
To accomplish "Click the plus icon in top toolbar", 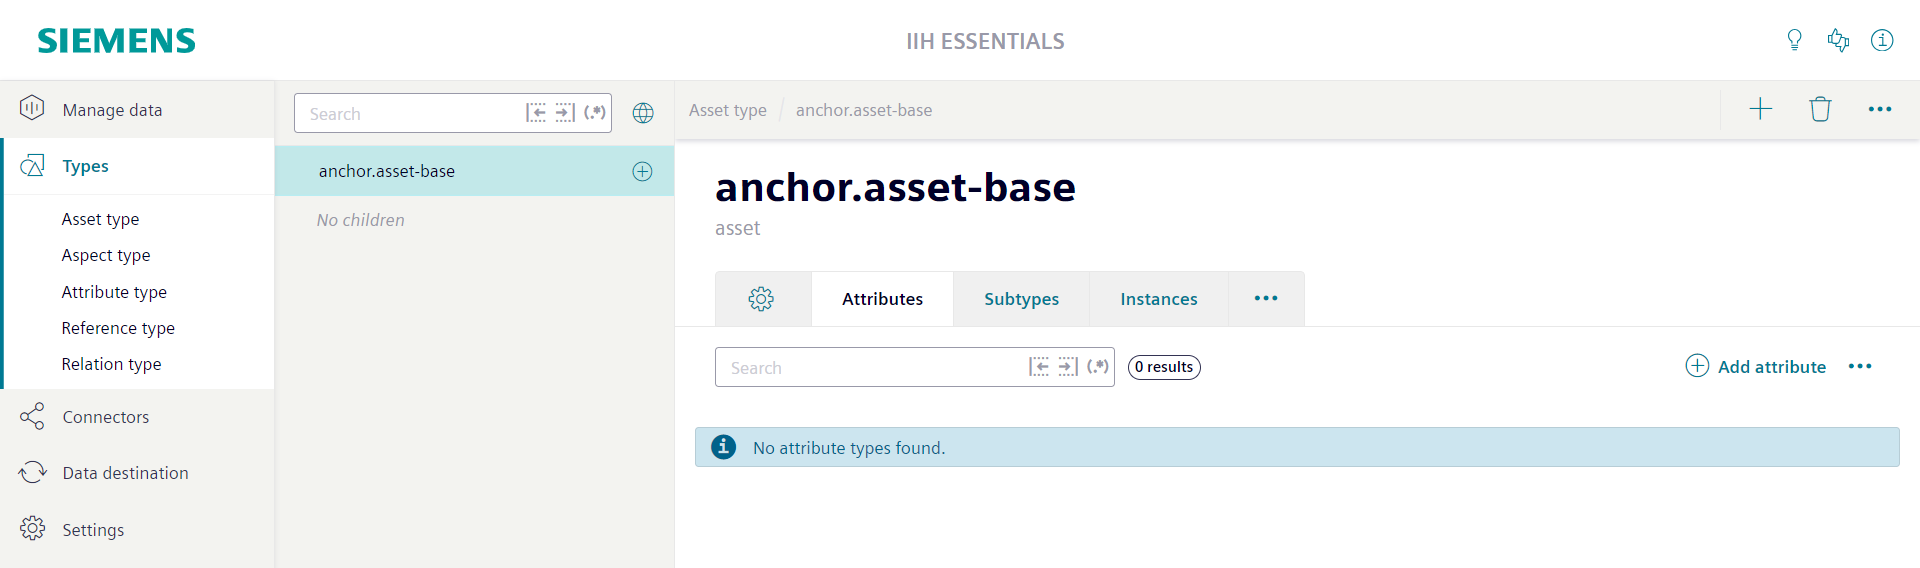I will pyautogui.click(x=1760, y=109).
